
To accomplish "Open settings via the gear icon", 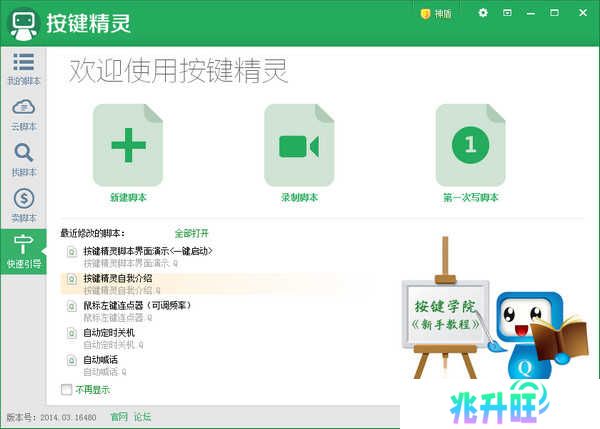I will click(x=483, y=13).
